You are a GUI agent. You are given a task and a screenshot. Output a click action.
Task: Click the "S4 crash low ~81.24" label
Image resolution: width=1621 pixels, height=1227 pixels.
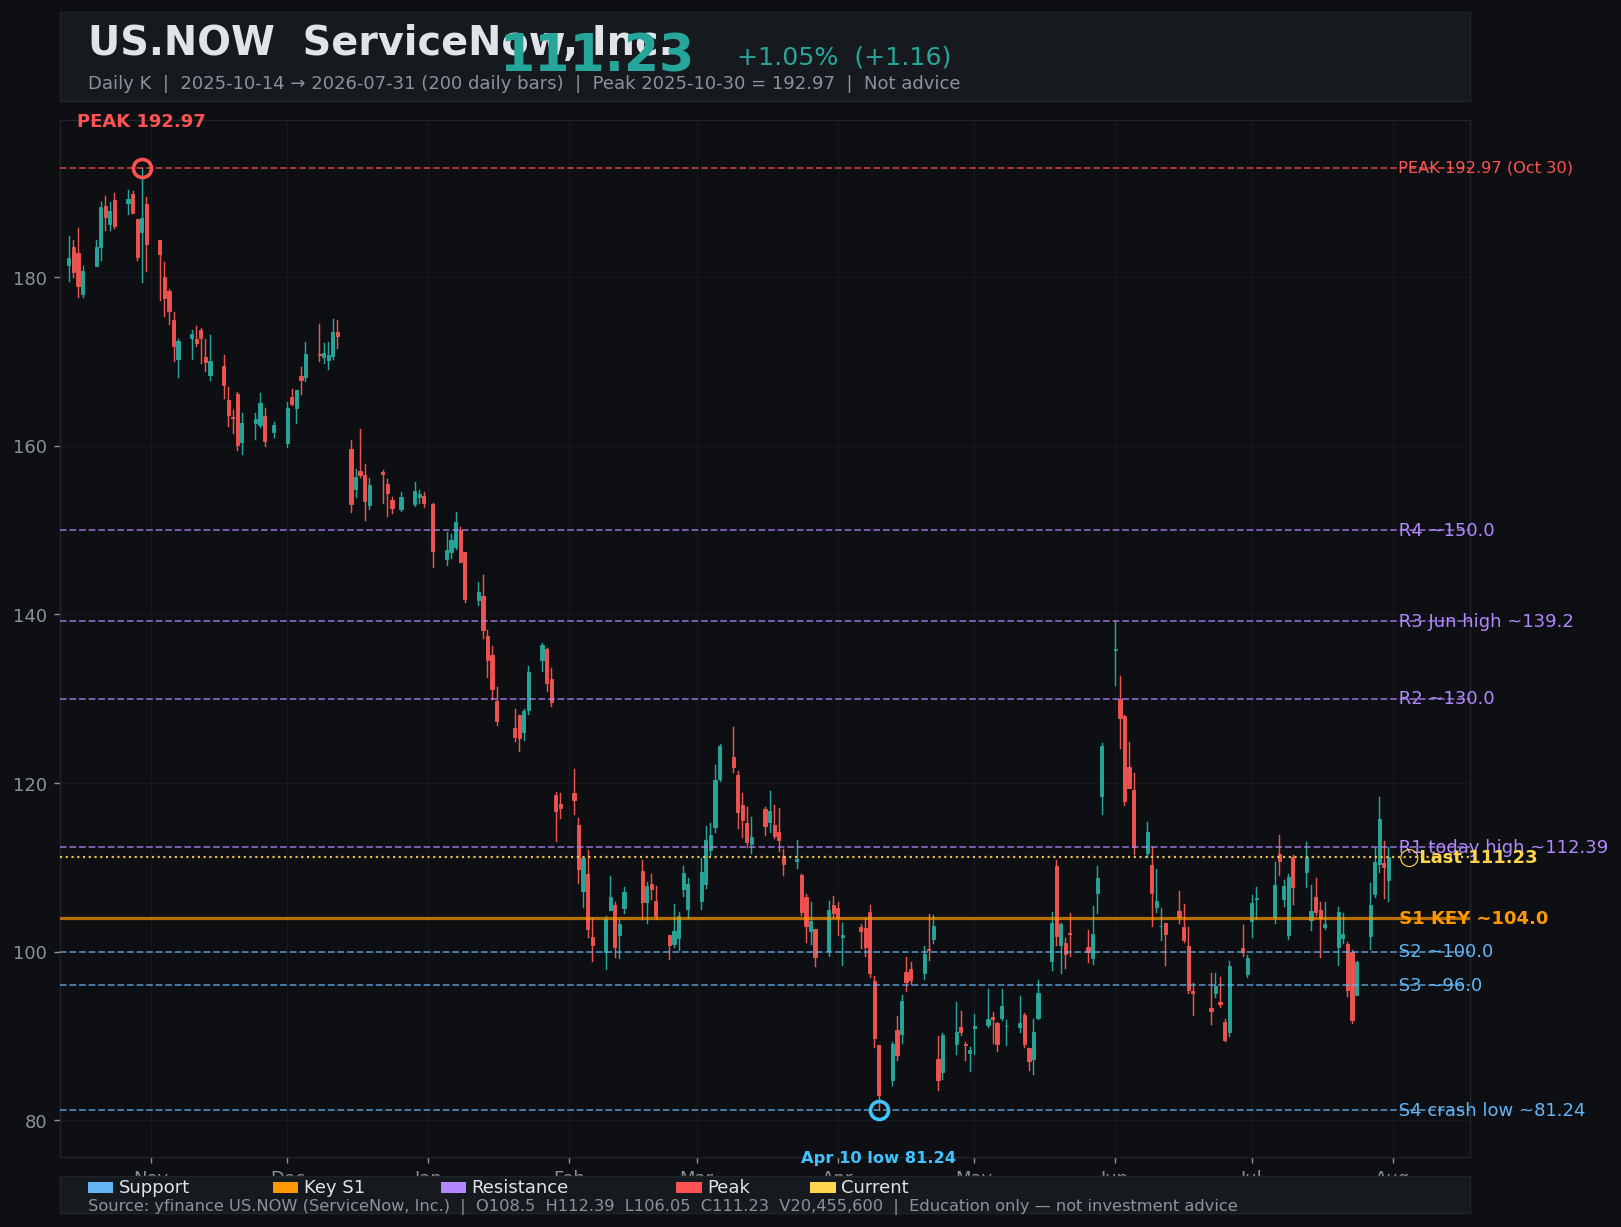pyautogui.click(x=1491, y=1110)
